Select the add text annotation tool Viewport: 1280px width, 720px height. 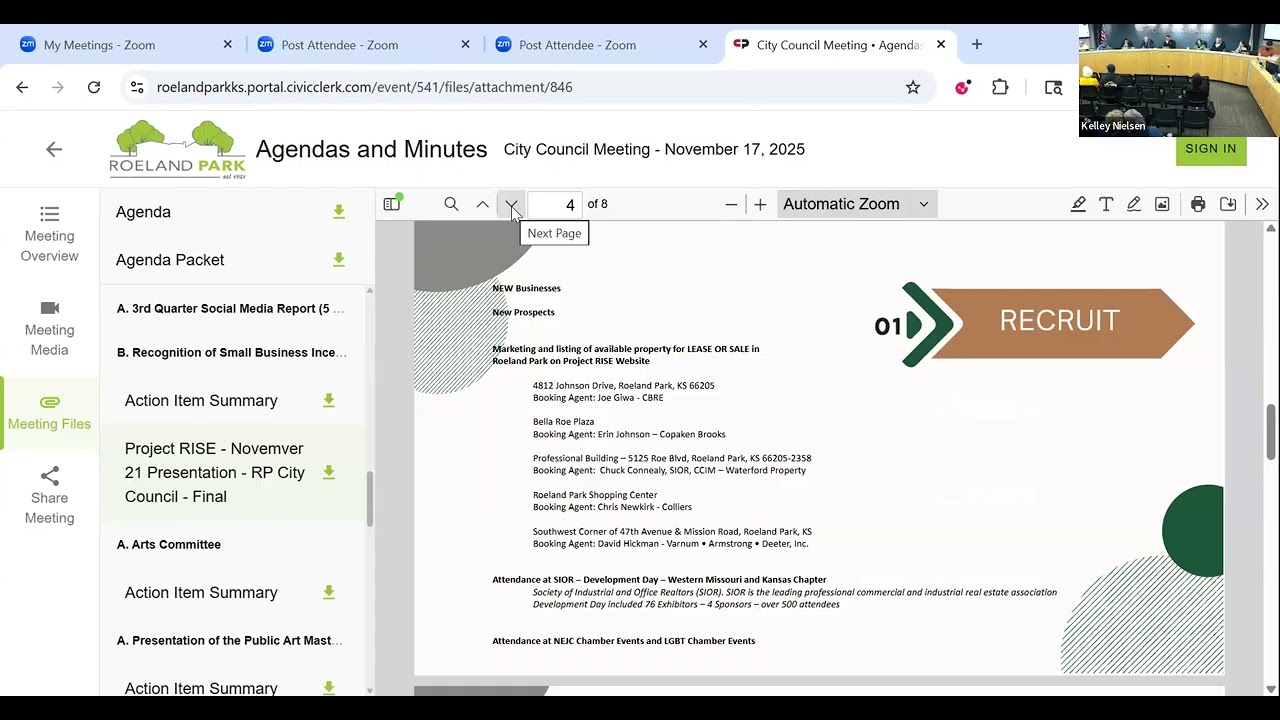tap(1106, 204)
